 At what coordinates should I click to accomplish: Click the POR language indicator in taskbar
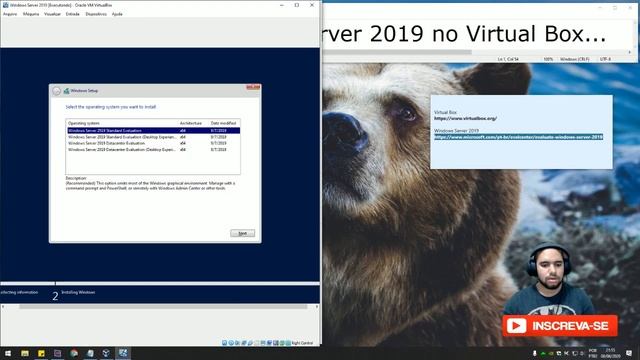tap(593, 353)
